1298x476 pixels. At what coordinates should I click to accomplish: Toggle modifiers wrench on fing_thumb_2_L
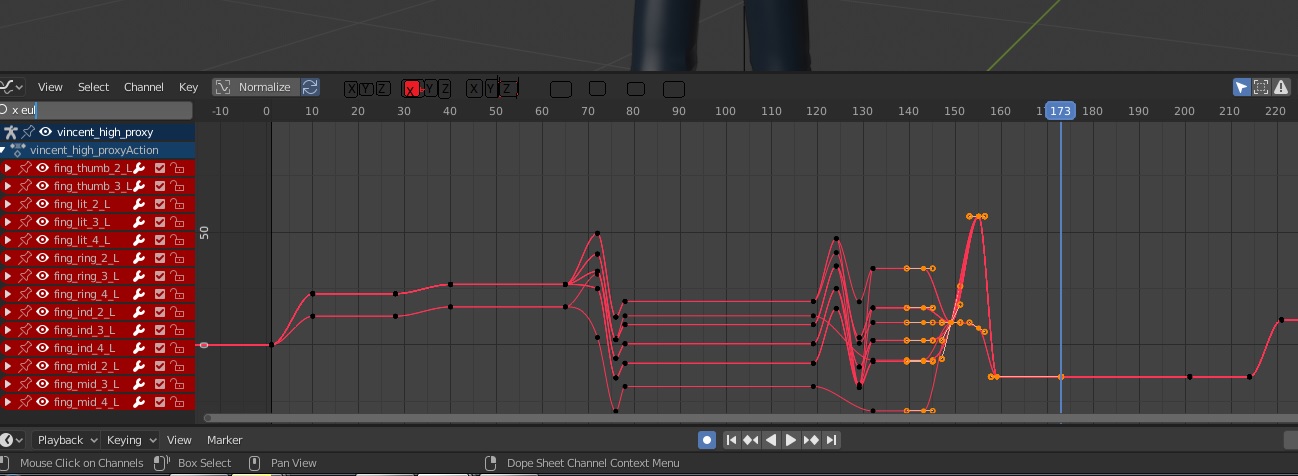tap(140, 168)
